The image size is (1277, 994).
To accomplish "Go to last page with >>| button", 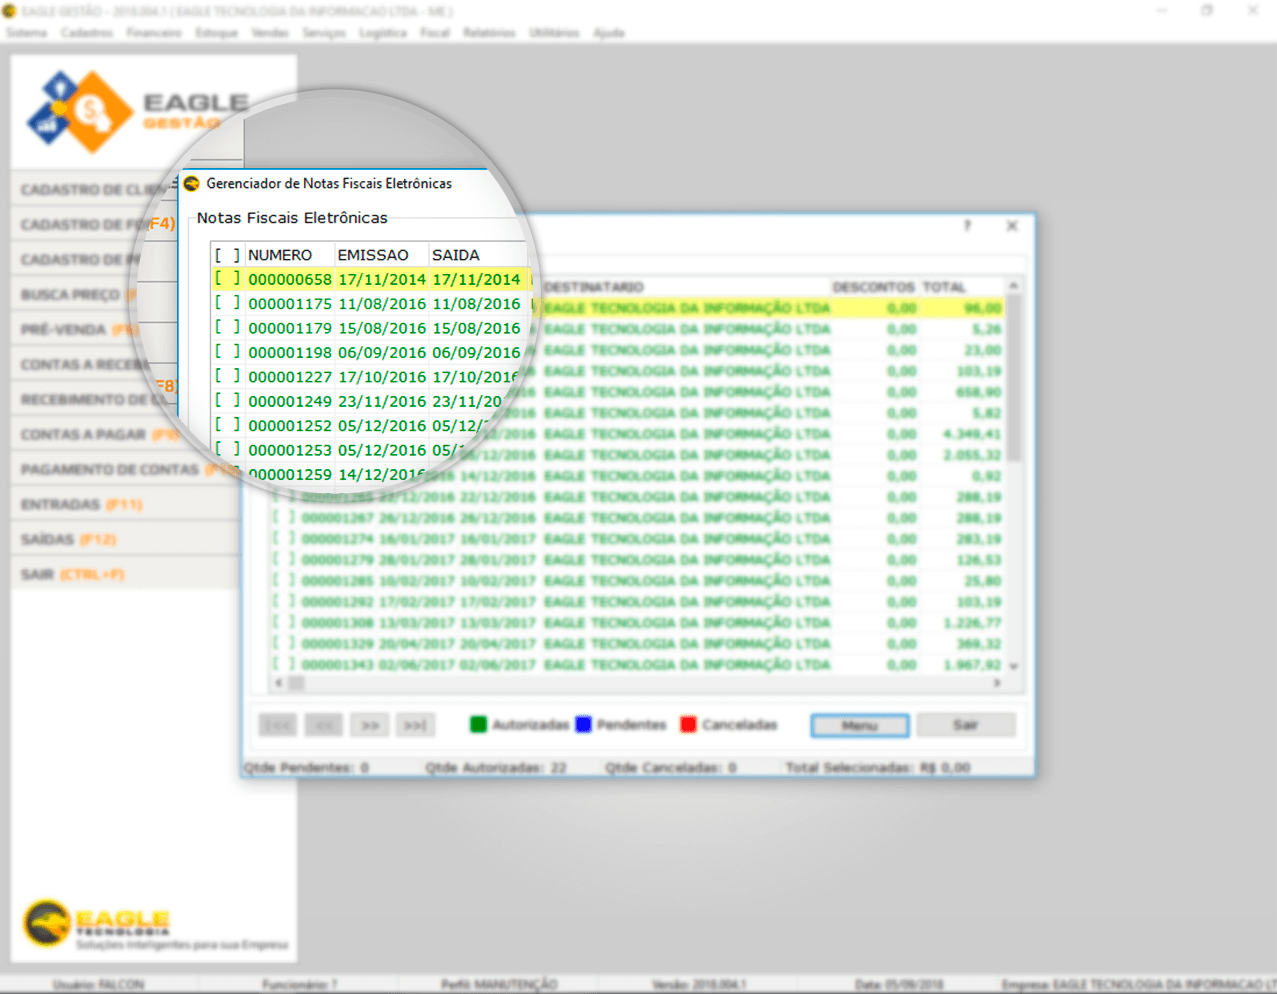I will [x=415, y=725].
